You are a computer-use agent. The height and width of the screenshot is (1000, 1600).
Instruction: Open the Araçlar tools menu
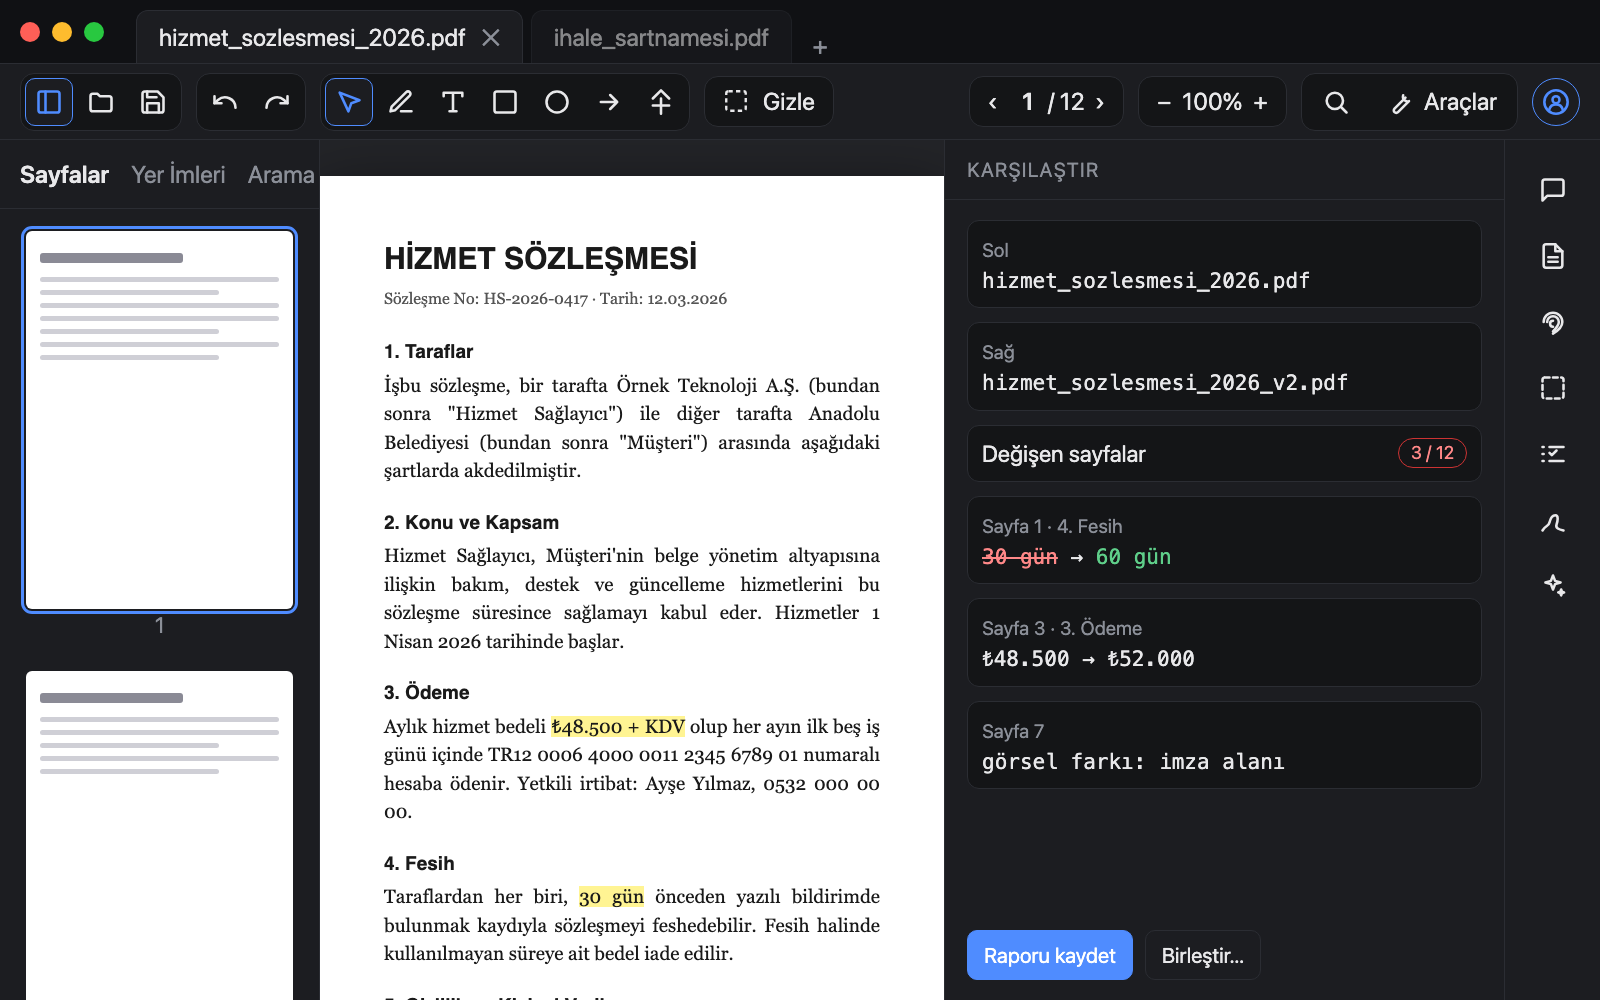click(x=1444, y=102)
